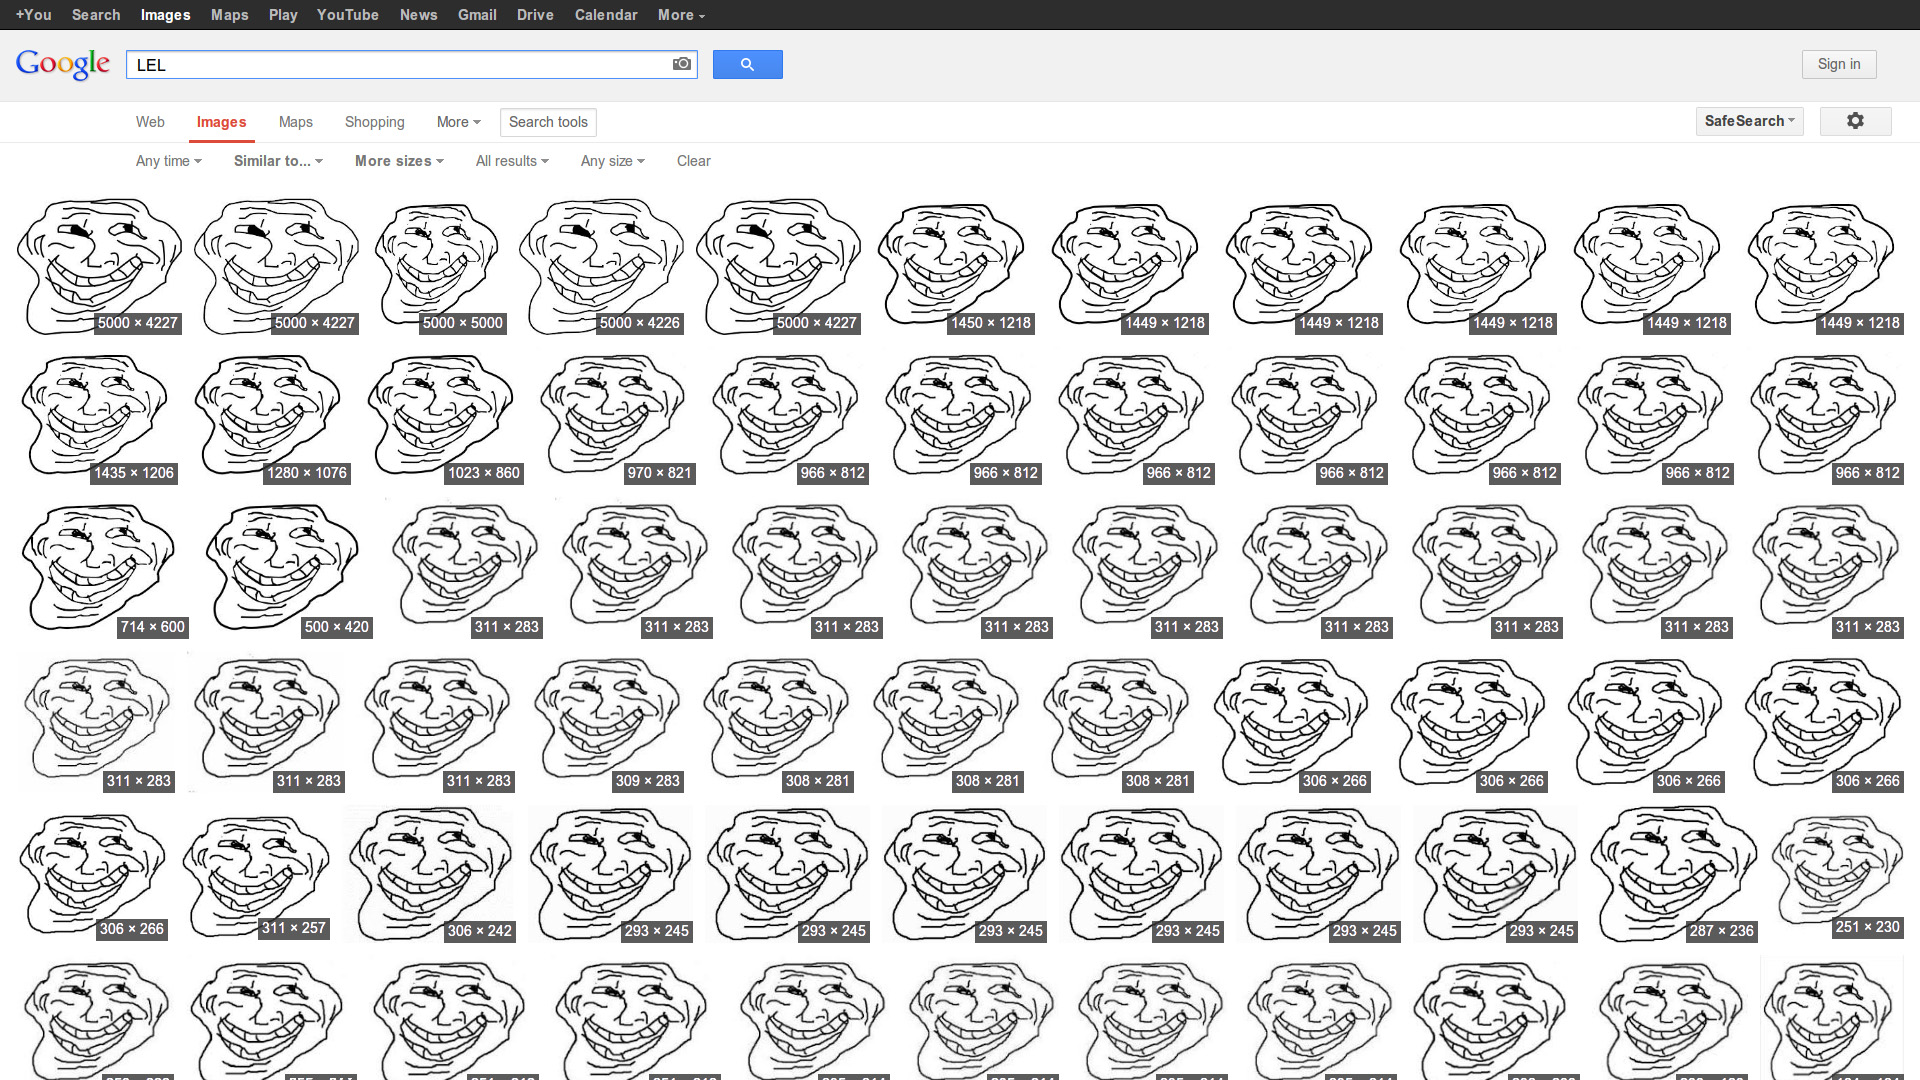Click the camera search-by-image icon

pos(682,64)
